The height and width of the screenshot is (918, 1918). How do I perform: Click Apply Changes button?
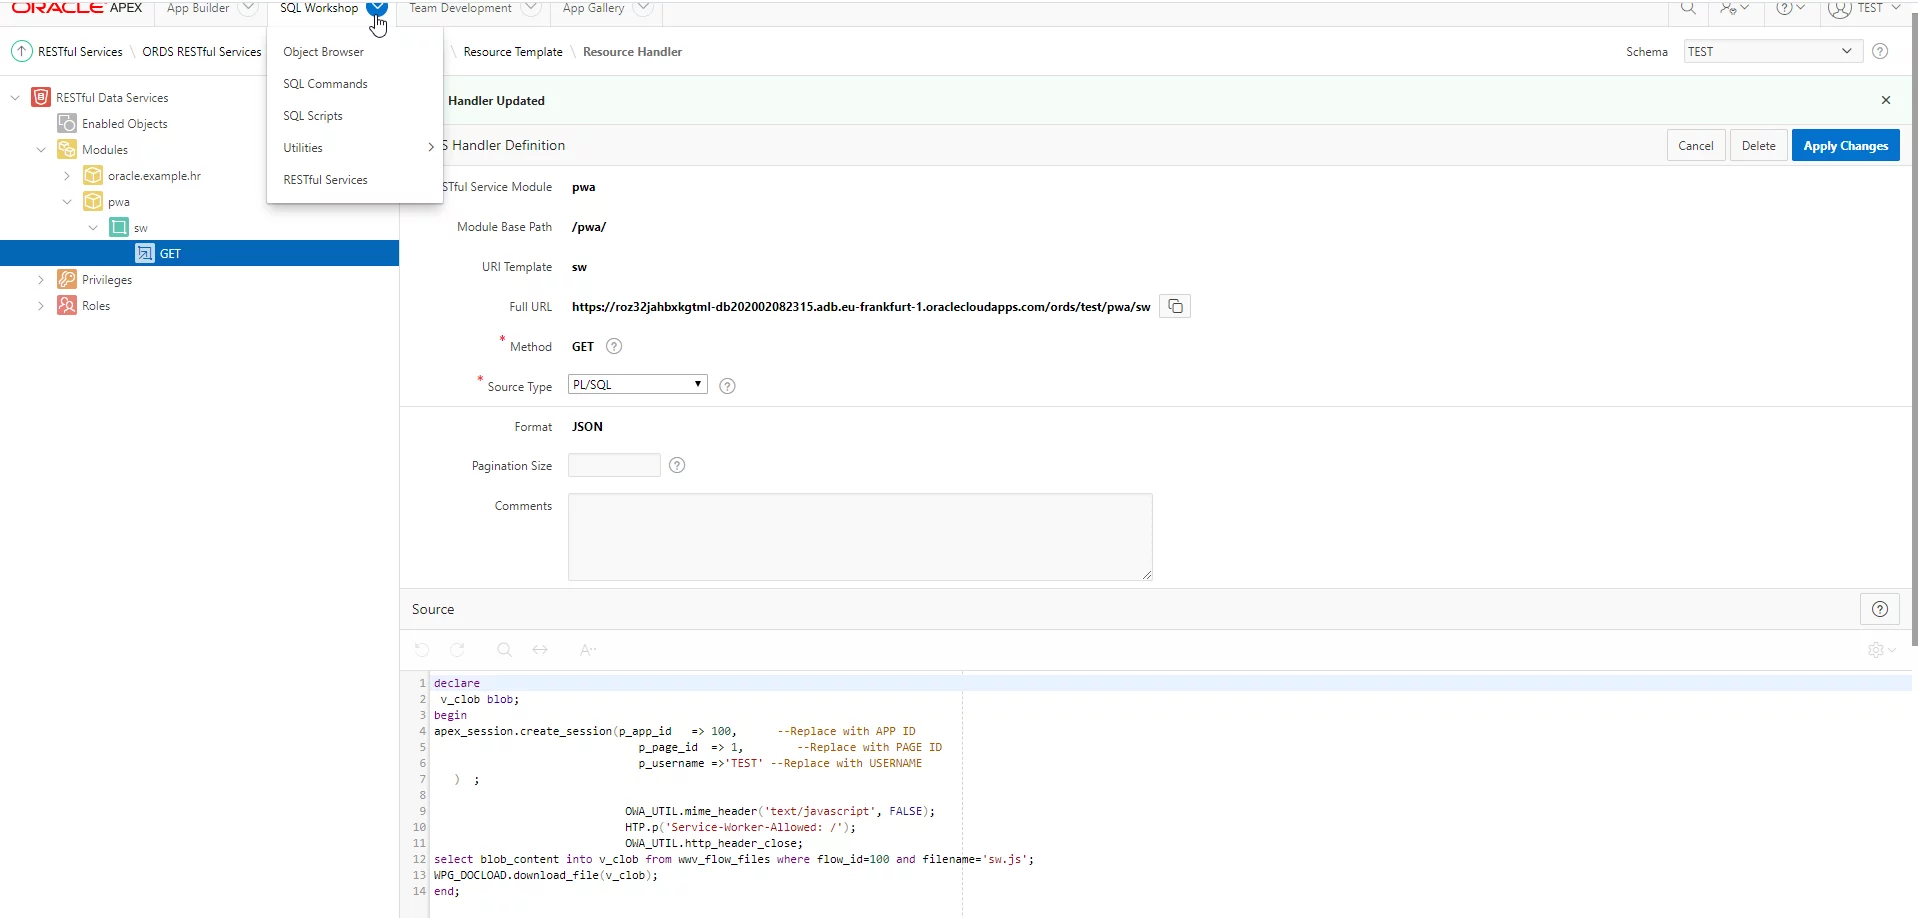[1845, 145]
